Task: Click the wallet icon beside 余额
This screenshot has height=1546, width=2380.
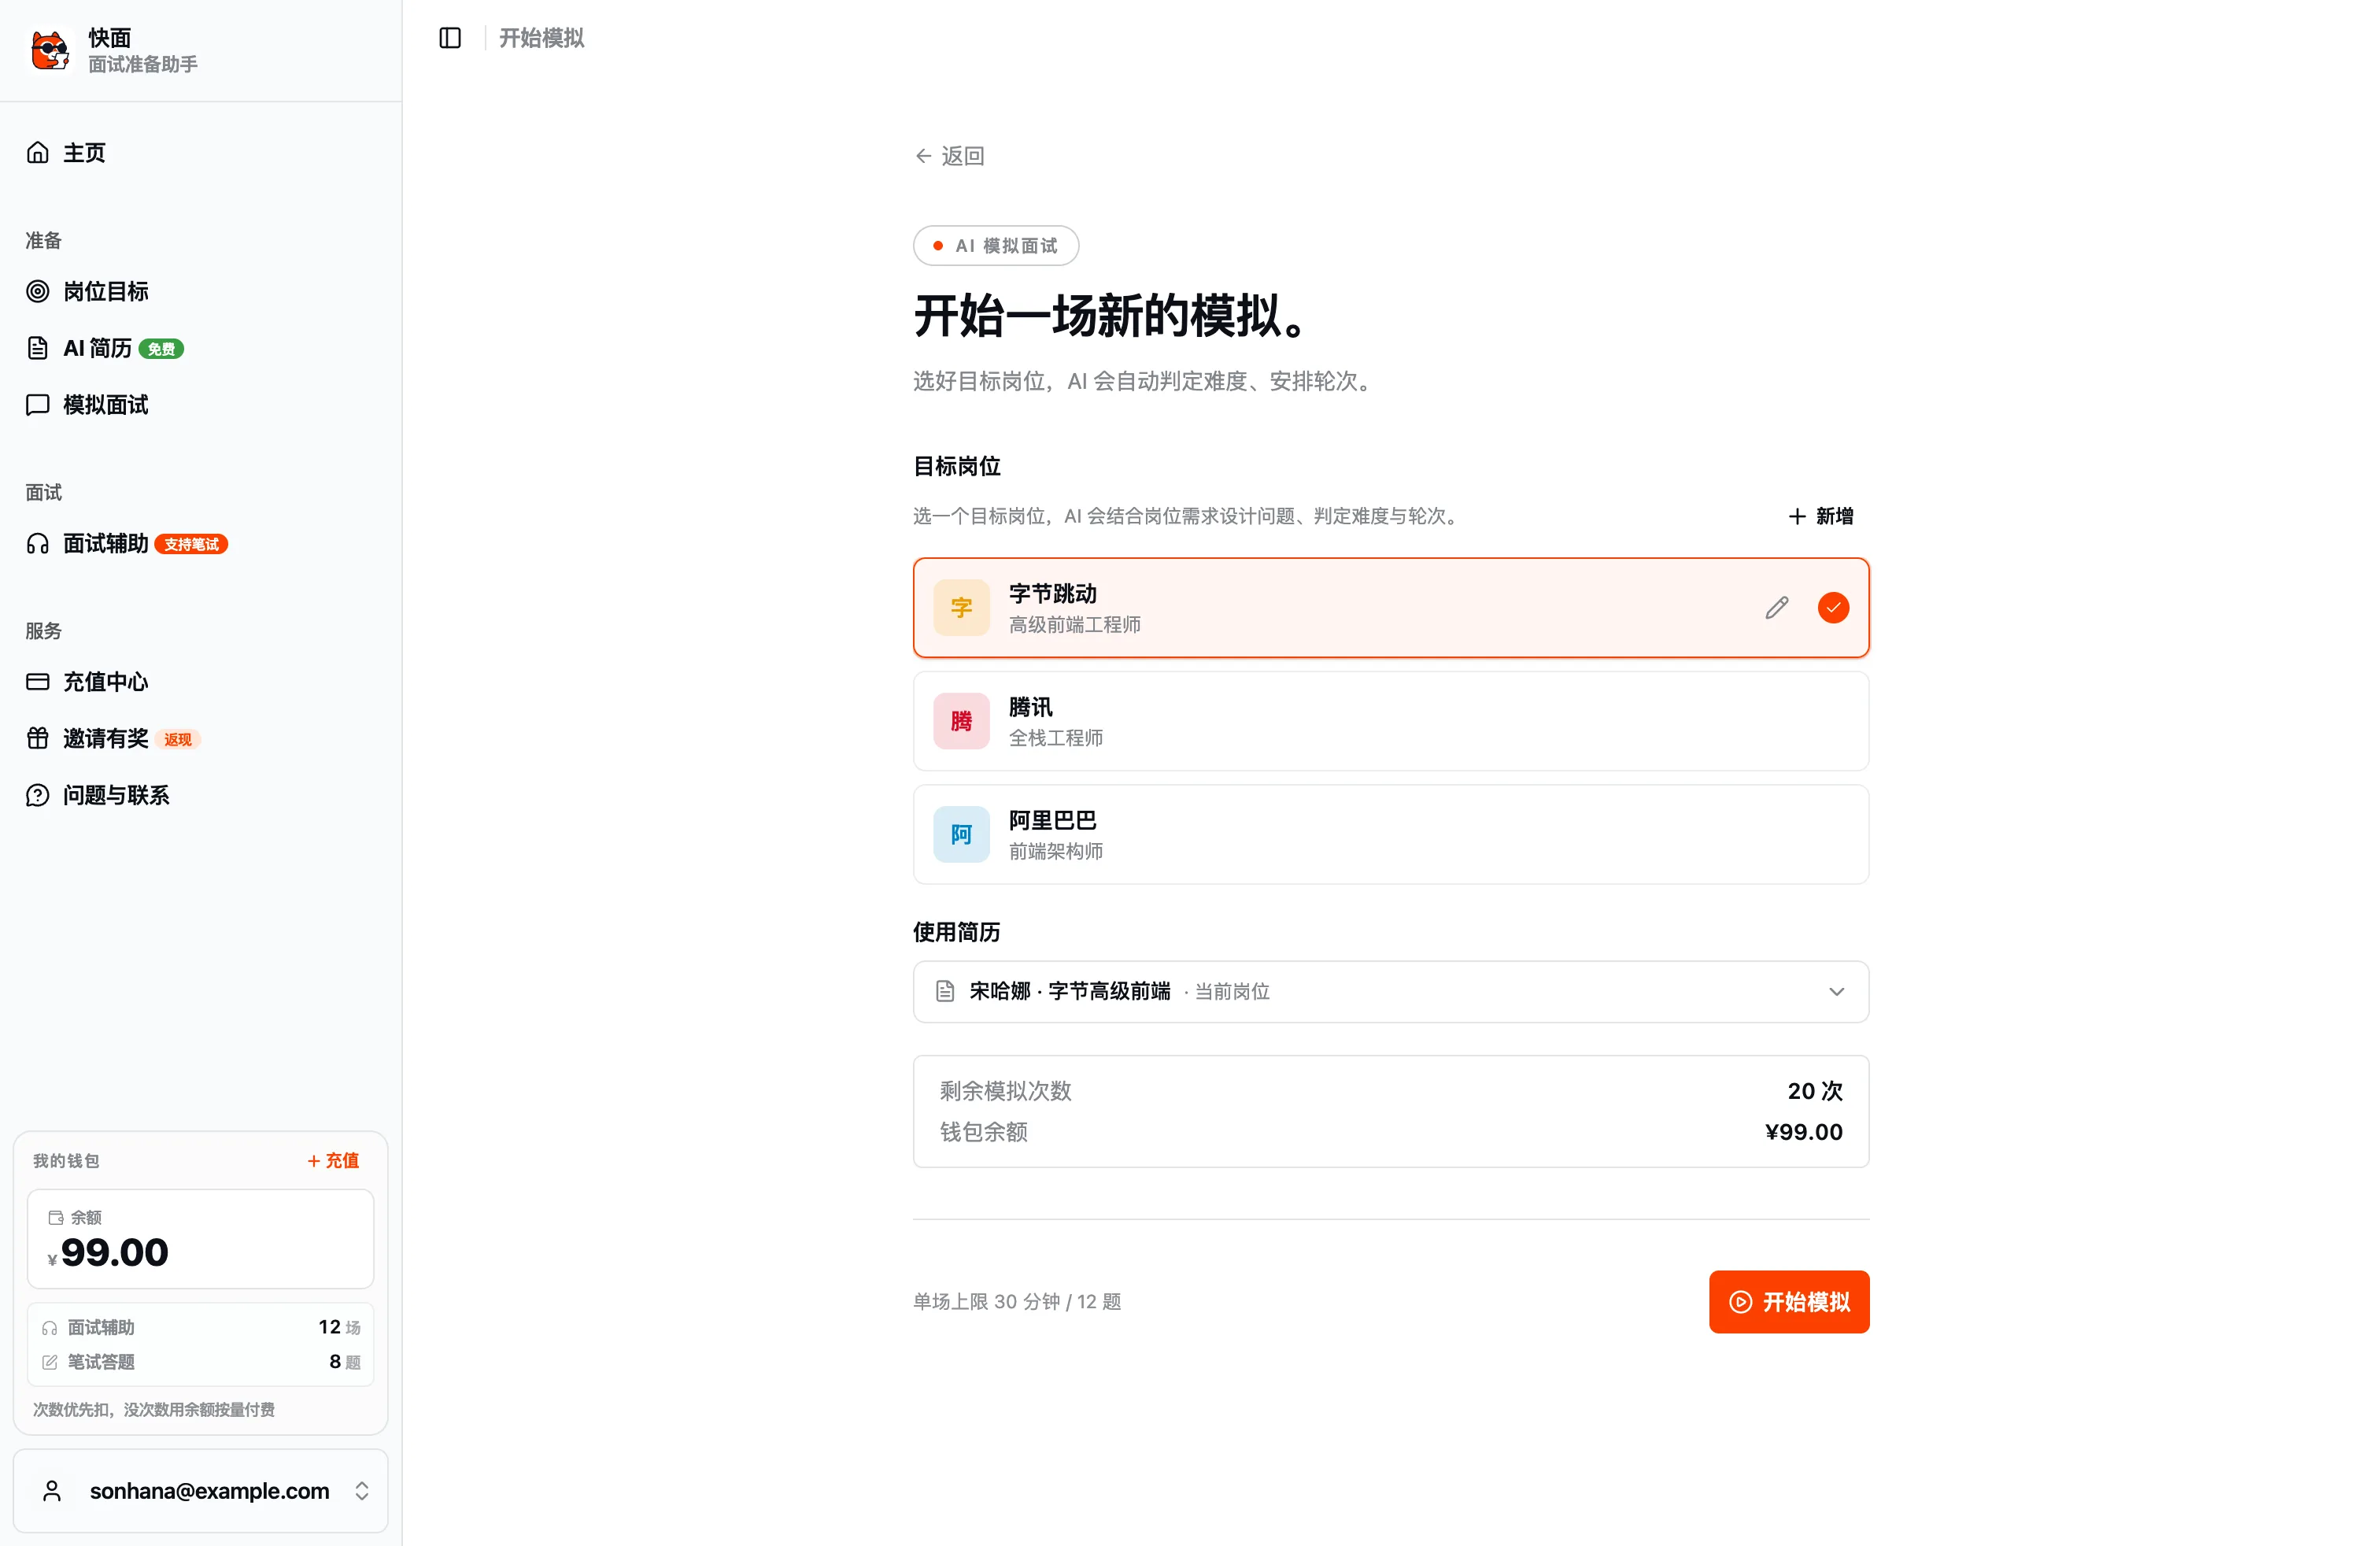Action: coord(56,1218)
